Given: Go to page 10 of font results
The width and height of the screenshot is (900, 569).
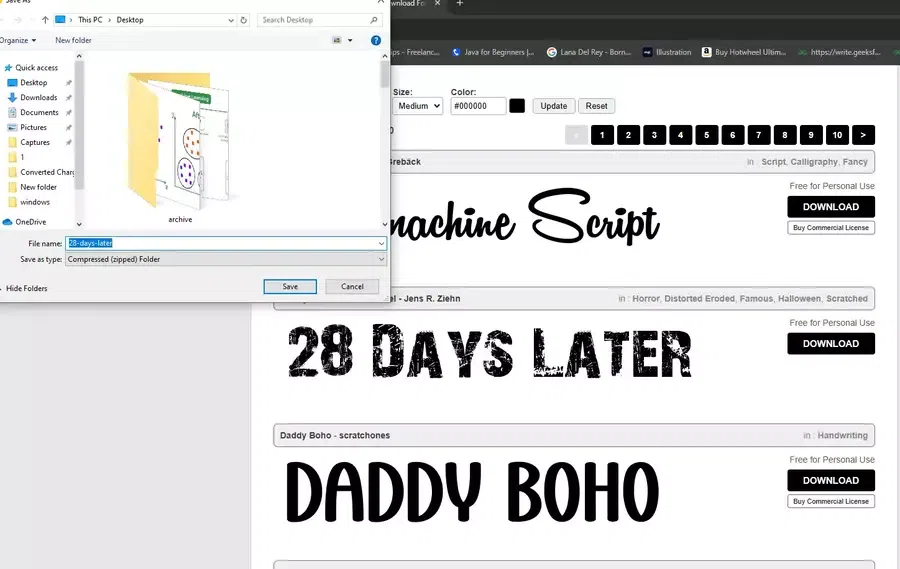Looking at the screenshot, I should [837, 135].
